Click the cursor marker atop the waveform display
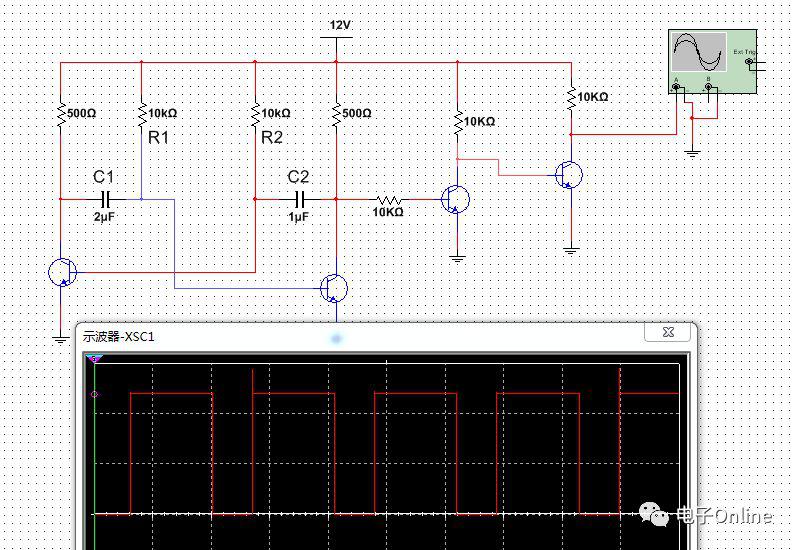 point(94,358)
